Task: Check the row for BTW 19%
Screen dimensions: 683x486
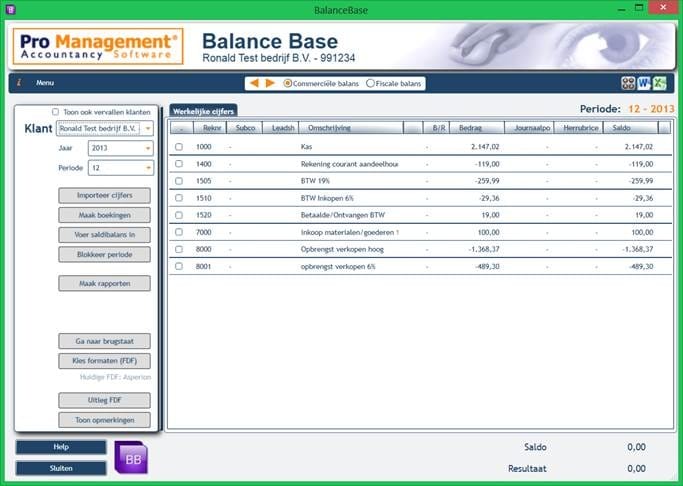Action: pyautogui.click(x=179, y=181)
